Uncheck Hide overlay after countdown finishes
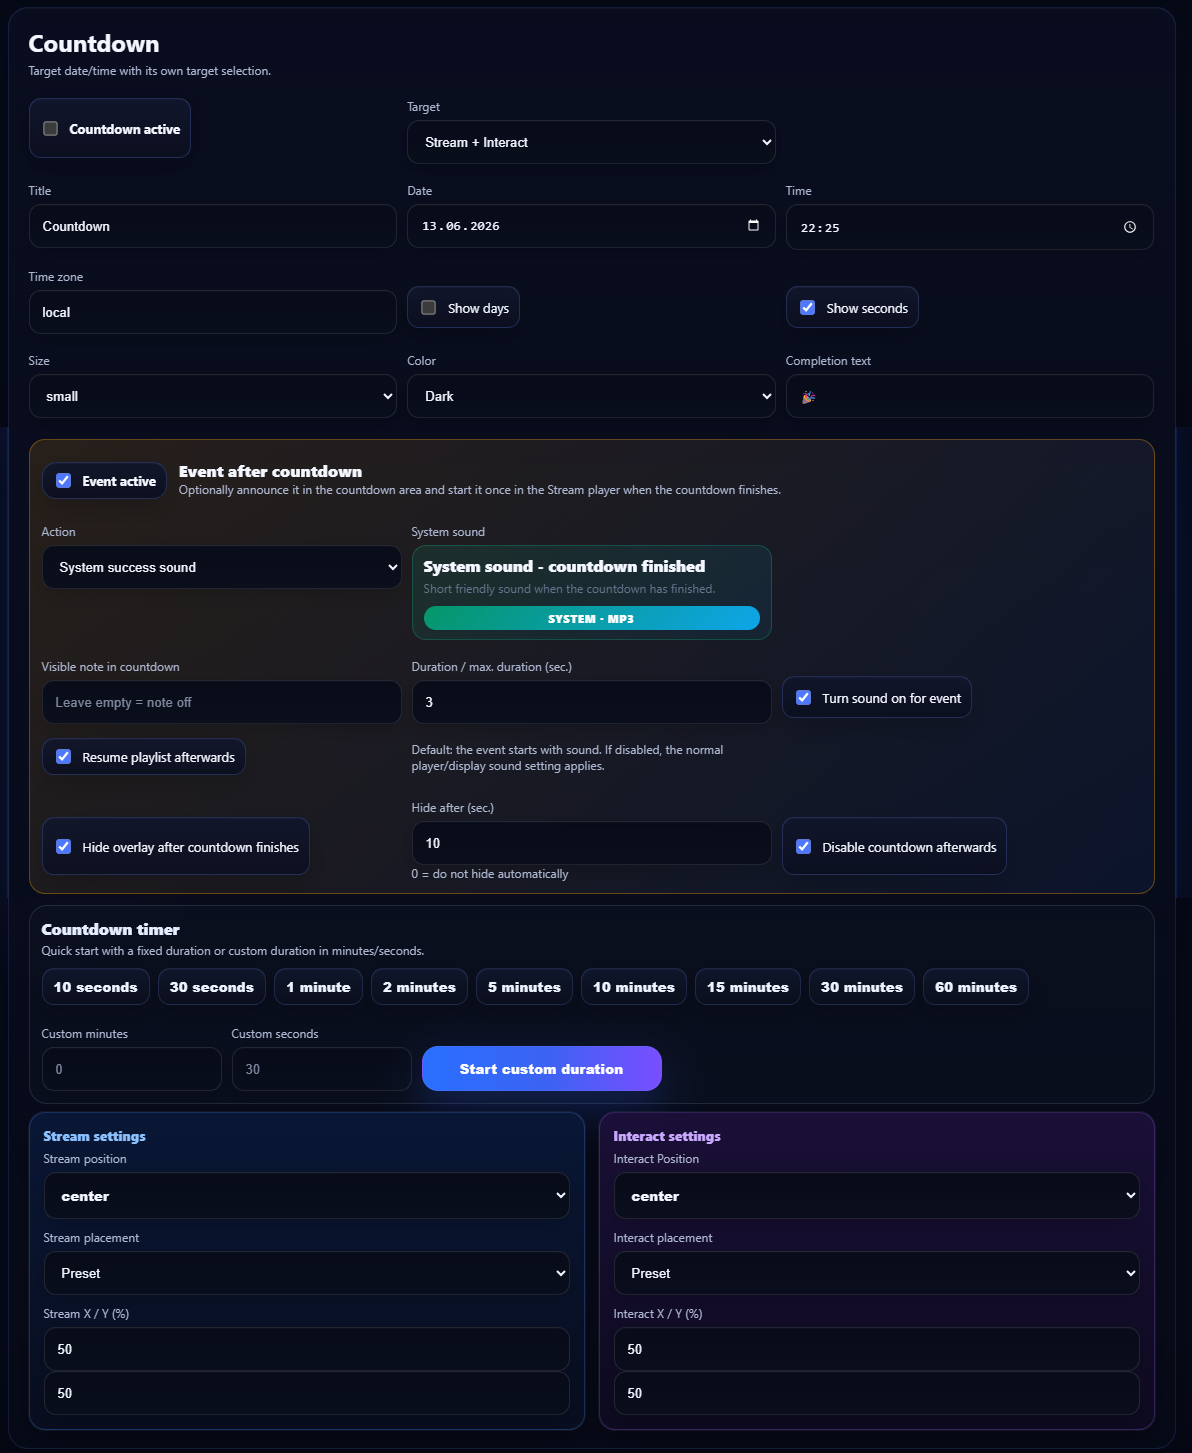1192x1453 pixels. (64, 847)
